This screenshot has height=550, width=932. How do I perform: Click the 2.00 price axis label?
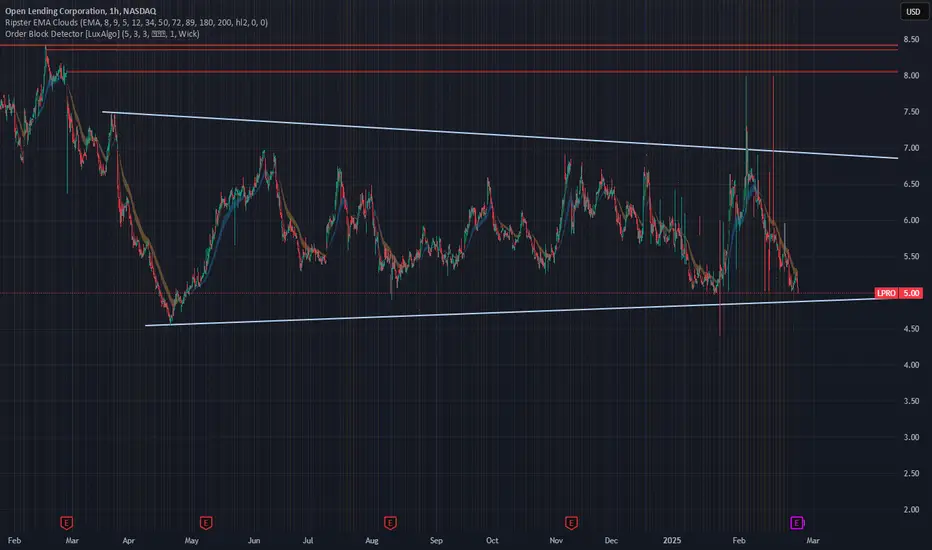(x=911, y=510)
